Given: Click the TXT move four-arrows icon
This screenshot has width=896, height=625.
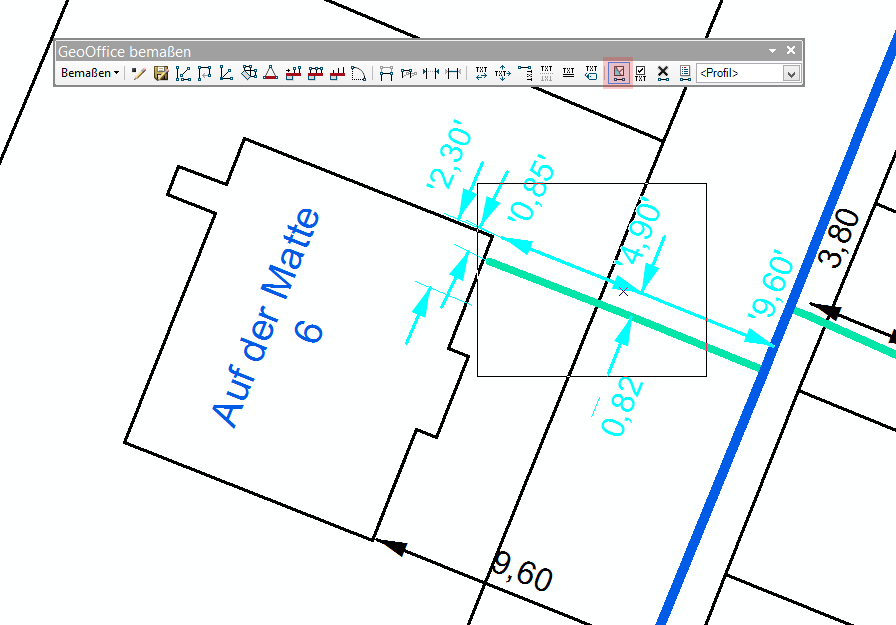Looking at the screenshot, I should click(x=503, y=73).
